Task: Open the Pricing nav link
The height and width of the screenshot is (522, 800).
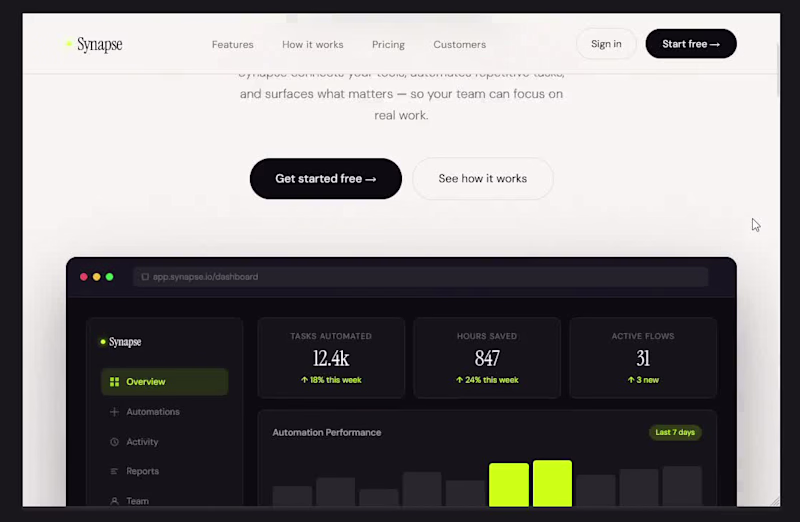Action: pos(388,44)
